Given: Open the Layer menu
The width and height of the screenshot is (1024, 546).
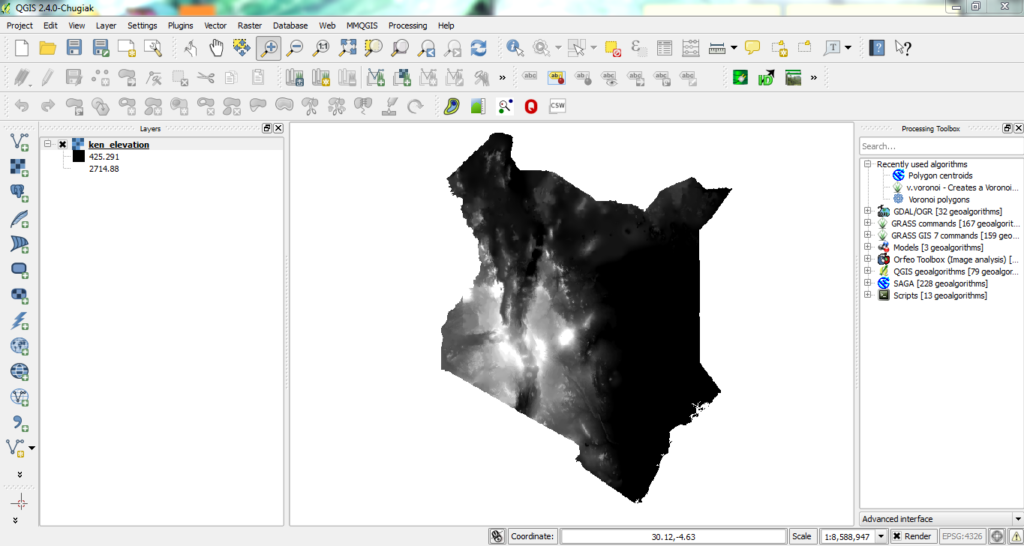Looking at the screenshot, I should pos(106,25).
